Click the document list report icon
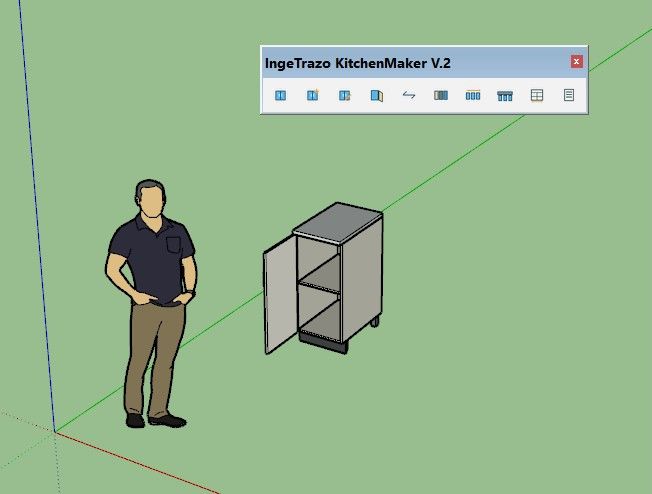The width and height of the screenshot is (652, 494). tap(569, 95)
